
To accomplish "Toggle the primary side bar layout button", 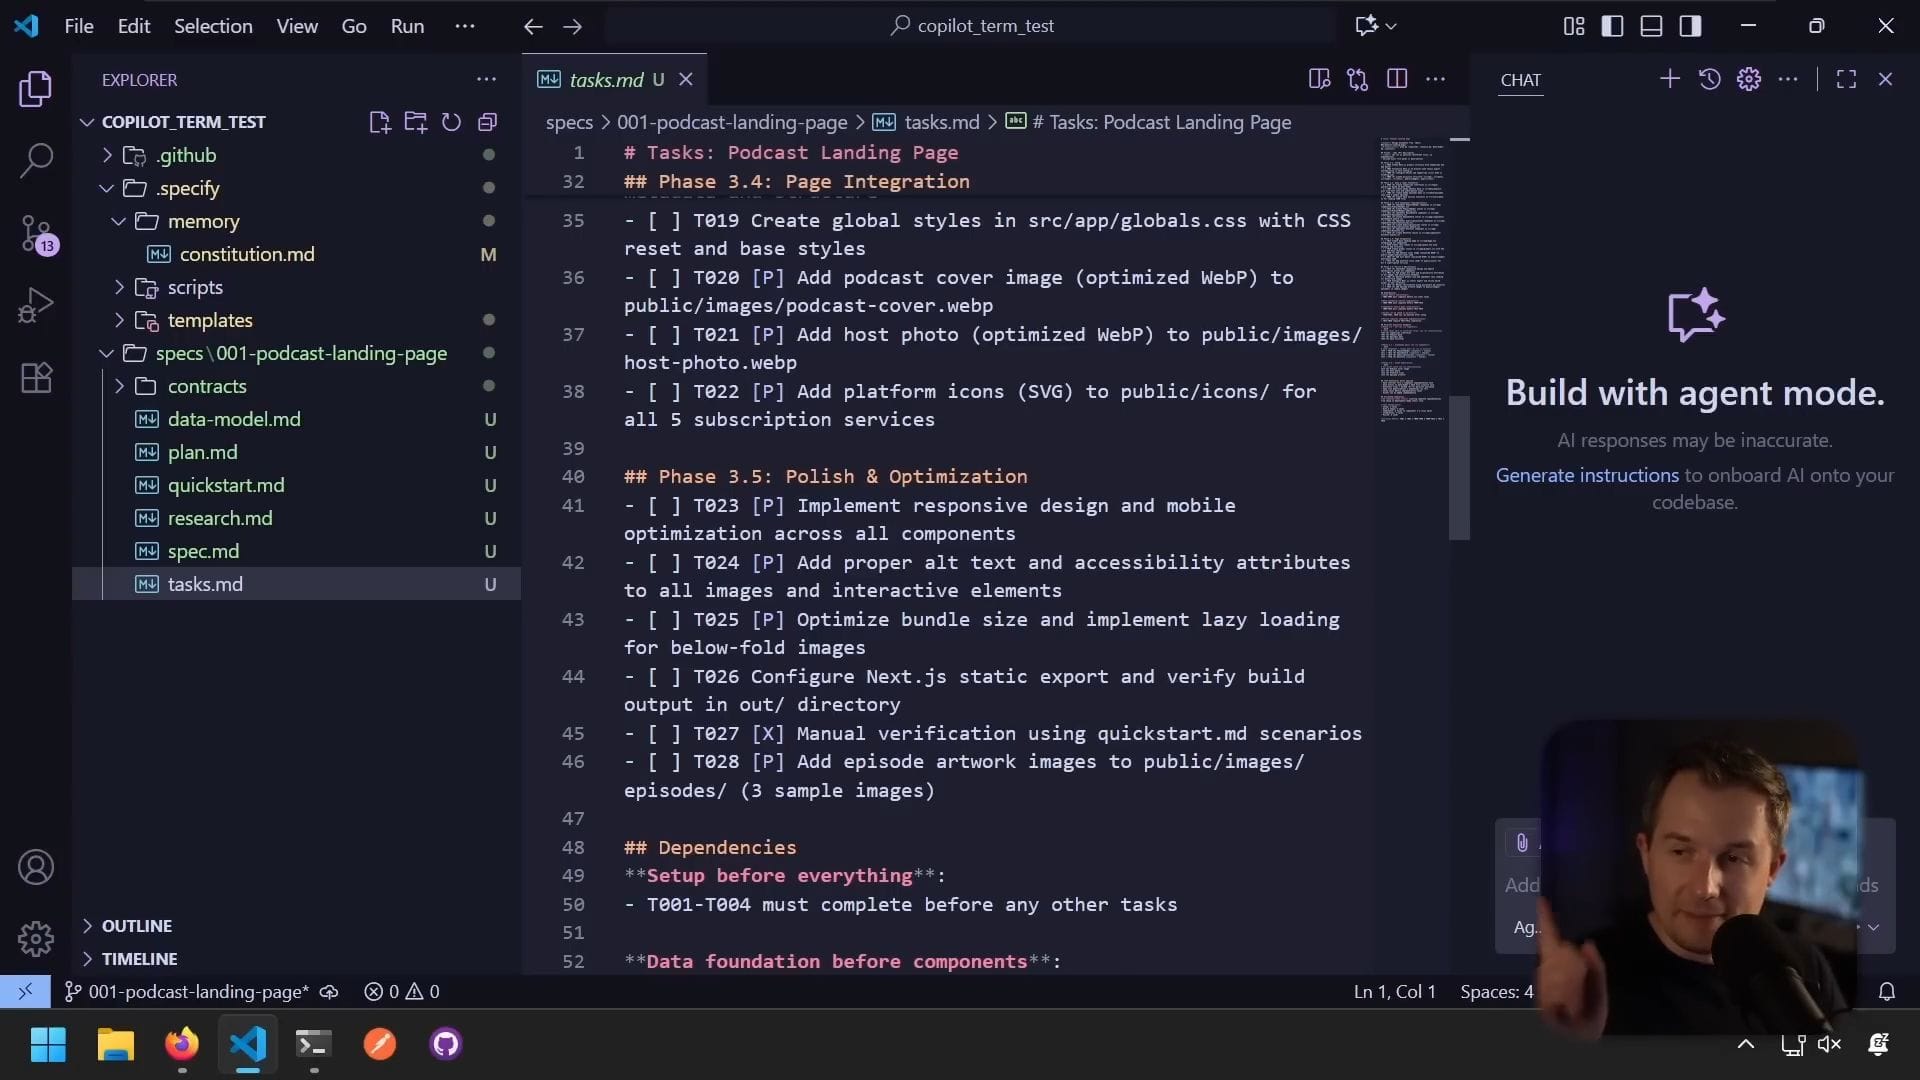I will (x=1612, y=26).
